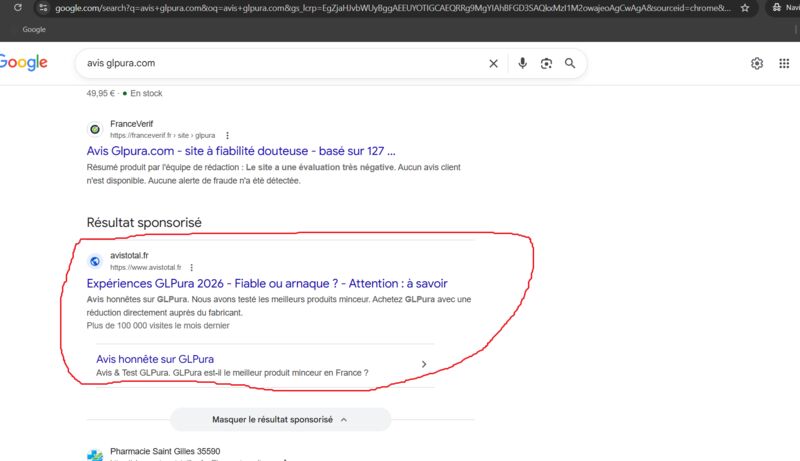Image resolution: width=800 pixels, height=461 pixels.
Task: Click the Pharmacie Saint Gilles favicon
Action: pos(95,455)
